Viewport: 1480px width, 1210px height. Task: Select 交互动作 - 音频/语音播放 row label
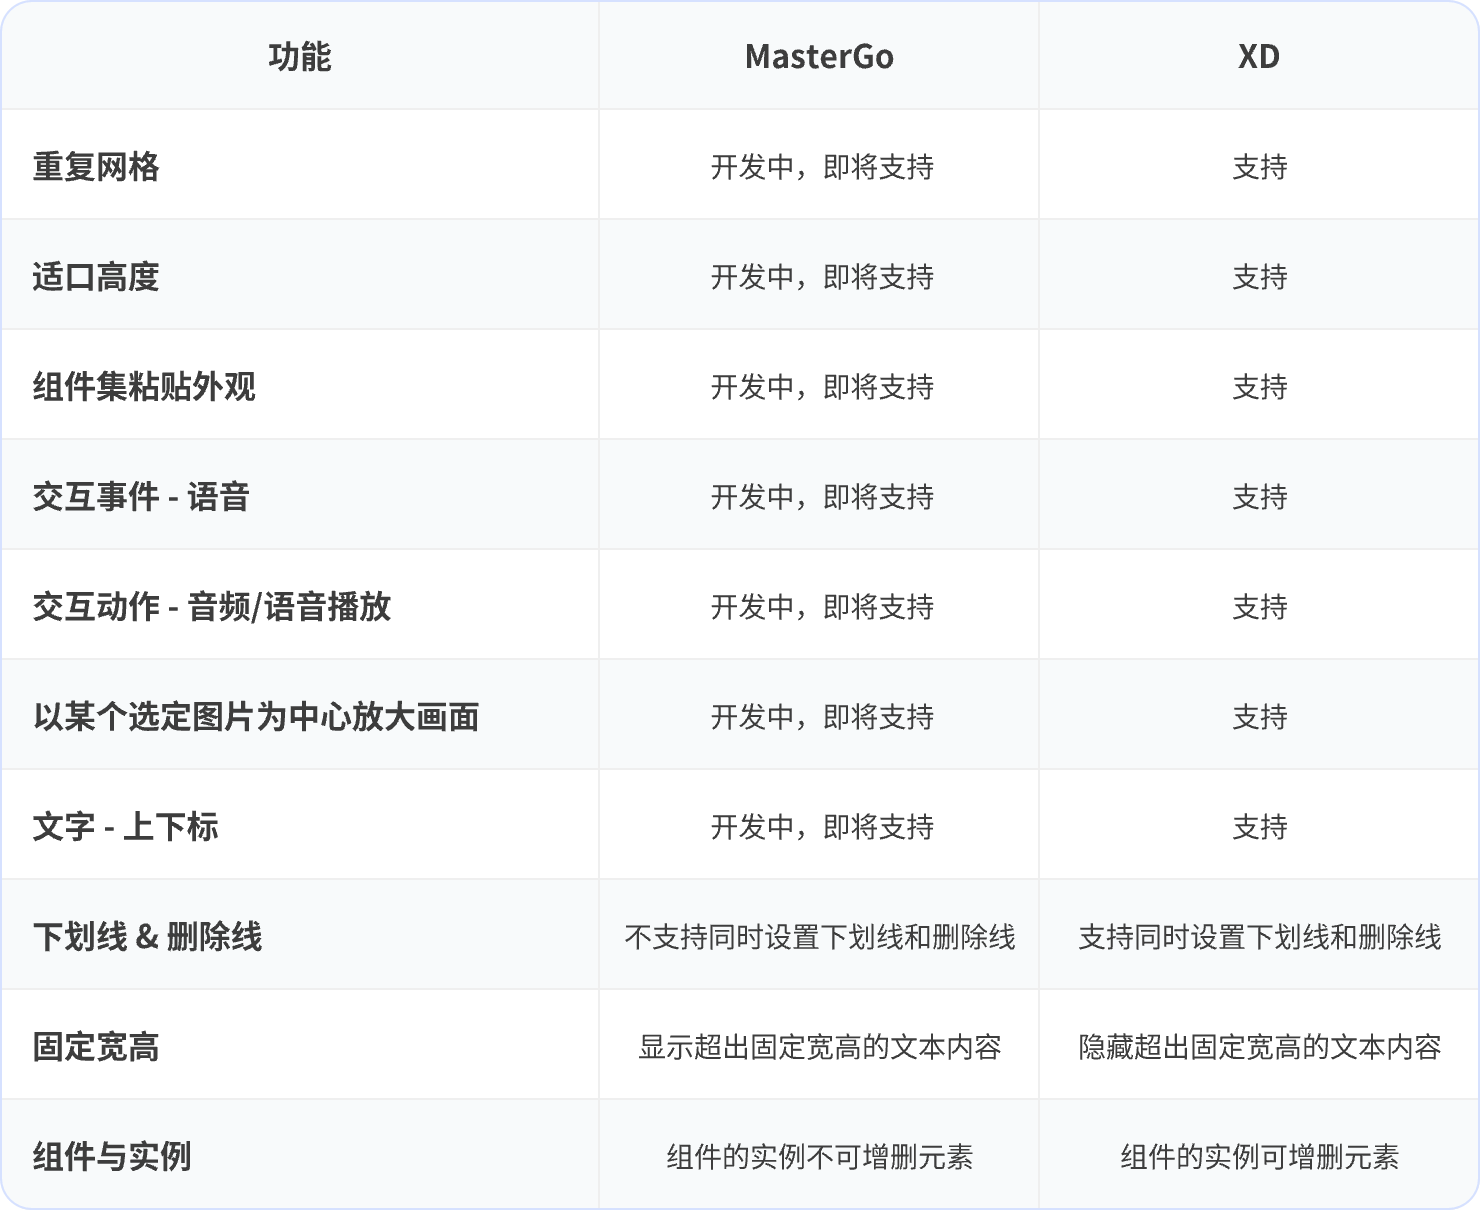212,606
